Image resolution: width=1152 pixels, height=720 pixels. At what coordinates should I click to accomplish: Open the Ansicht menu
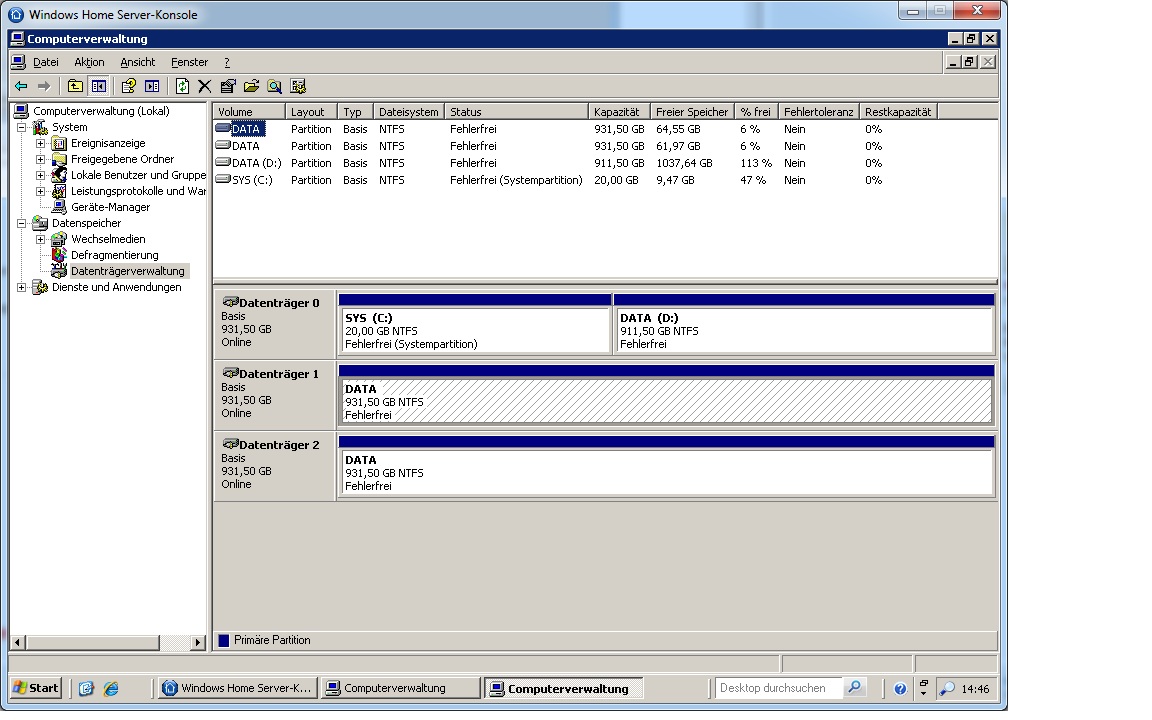coord(138,62)
